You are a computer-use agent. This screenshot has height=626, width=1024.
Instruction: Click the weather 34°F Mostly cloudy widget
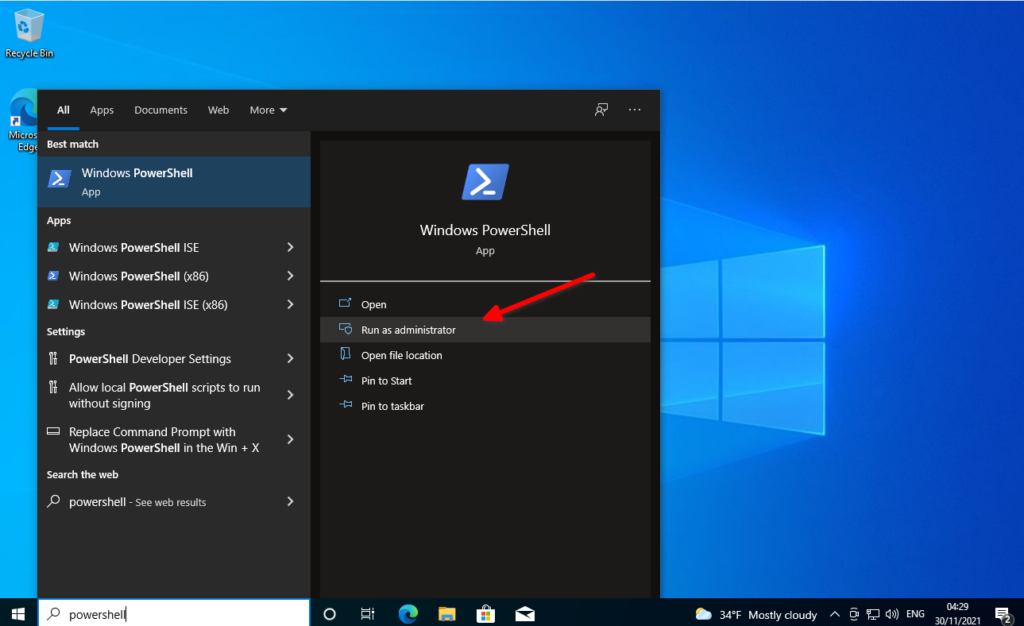[756, 614]
